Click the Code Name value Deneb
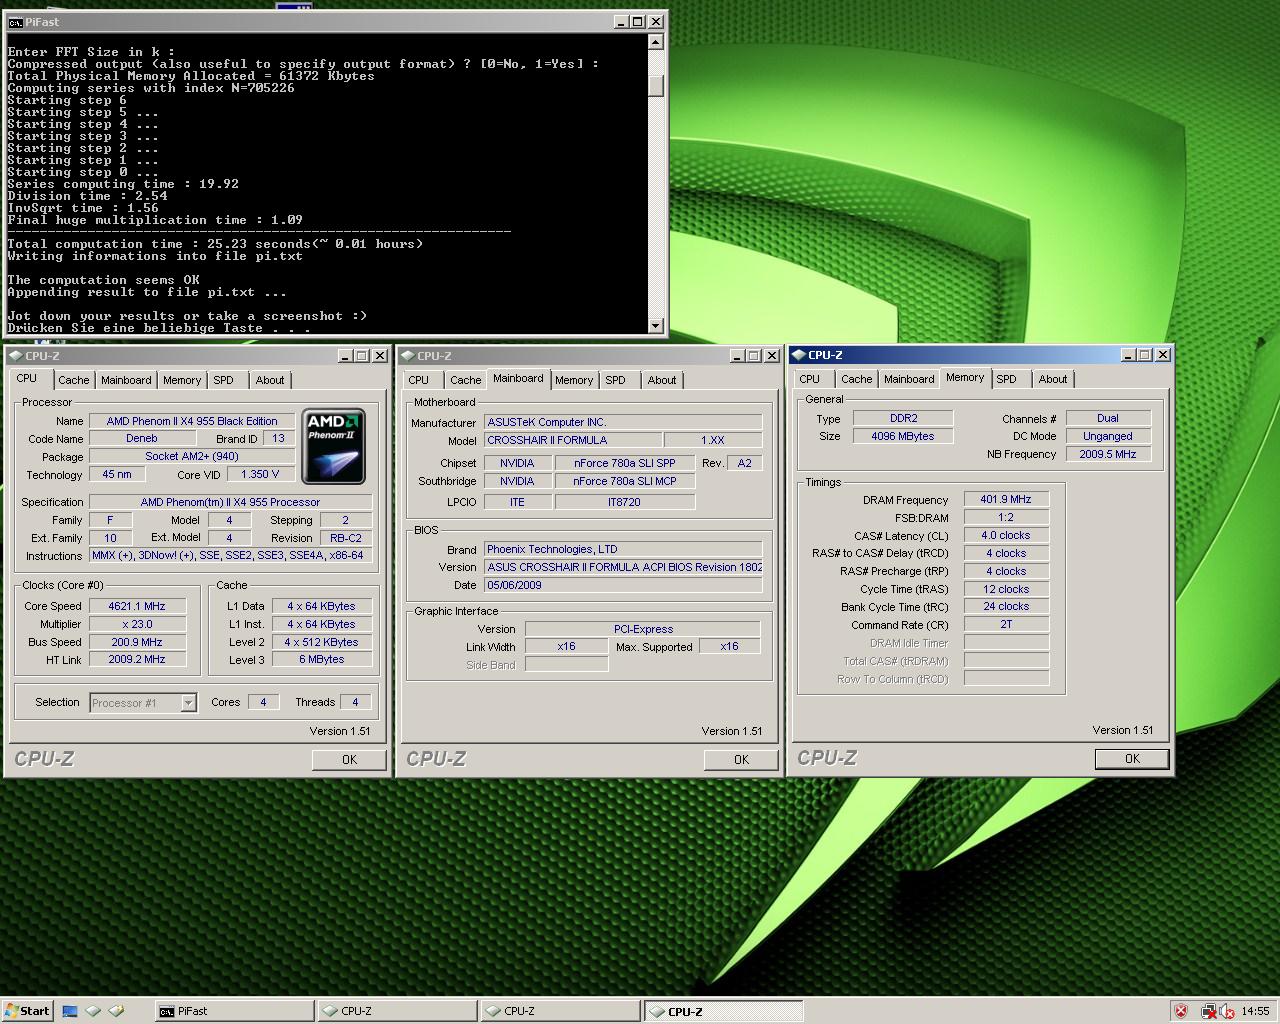This screenshot has height=1024, width=1280. click(142, 438)
